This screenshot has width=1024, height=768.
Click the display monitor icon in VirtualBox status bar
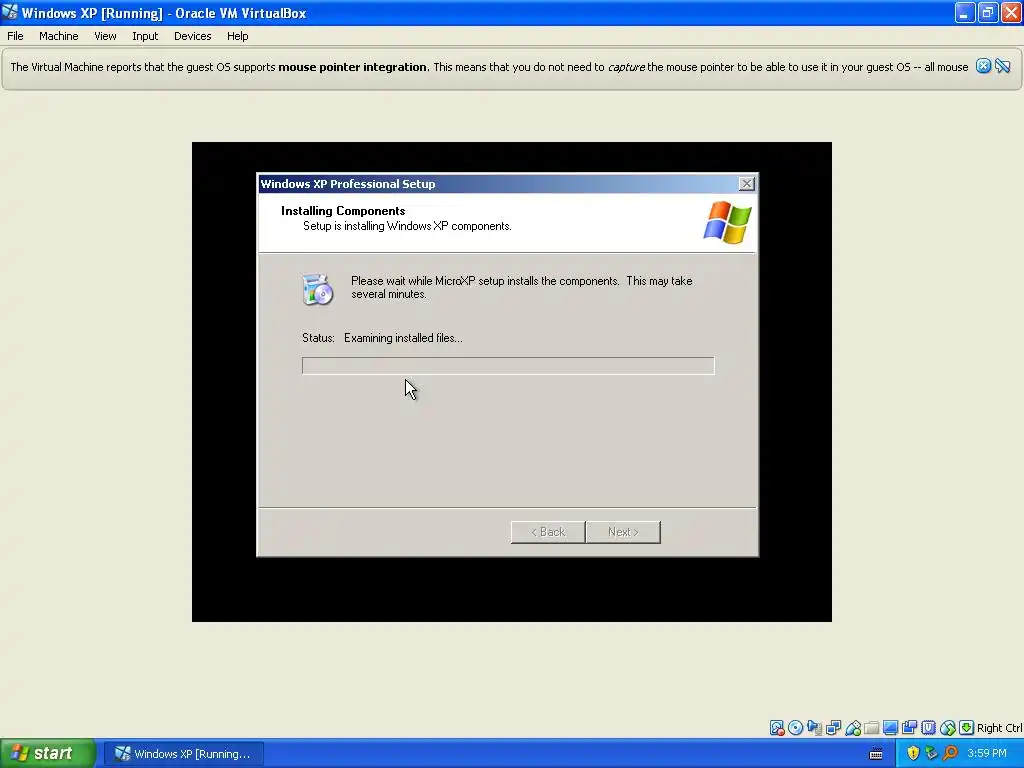(x=891, y=728)
